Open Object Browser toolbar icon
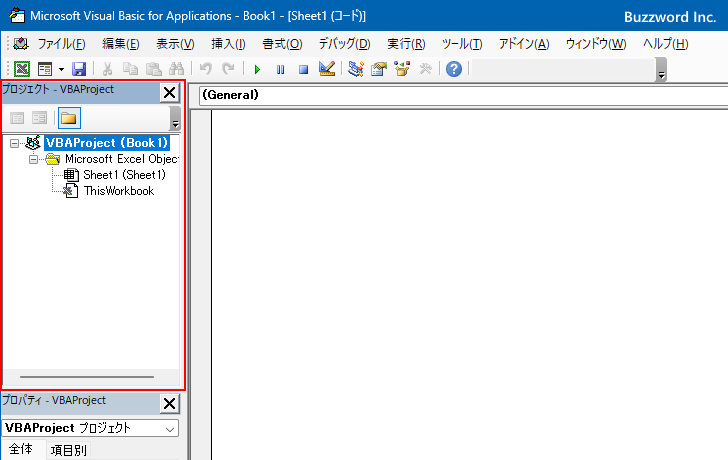The image size is (728, 460). pos(402,69)
